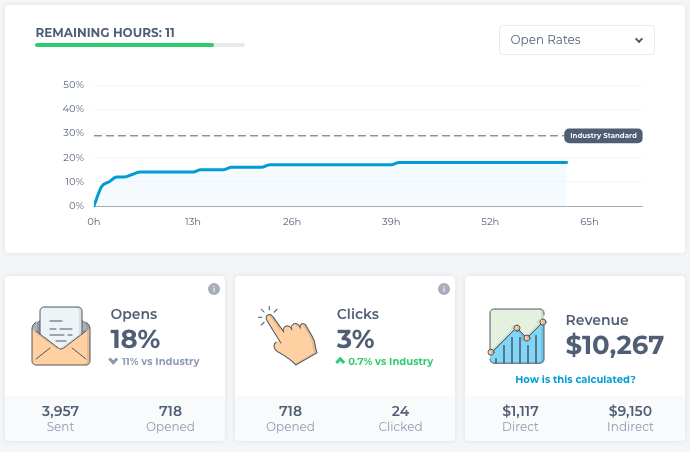Click the info icon on Clicks card
Screen dimensions: 690x452
(x=443, y=289)
